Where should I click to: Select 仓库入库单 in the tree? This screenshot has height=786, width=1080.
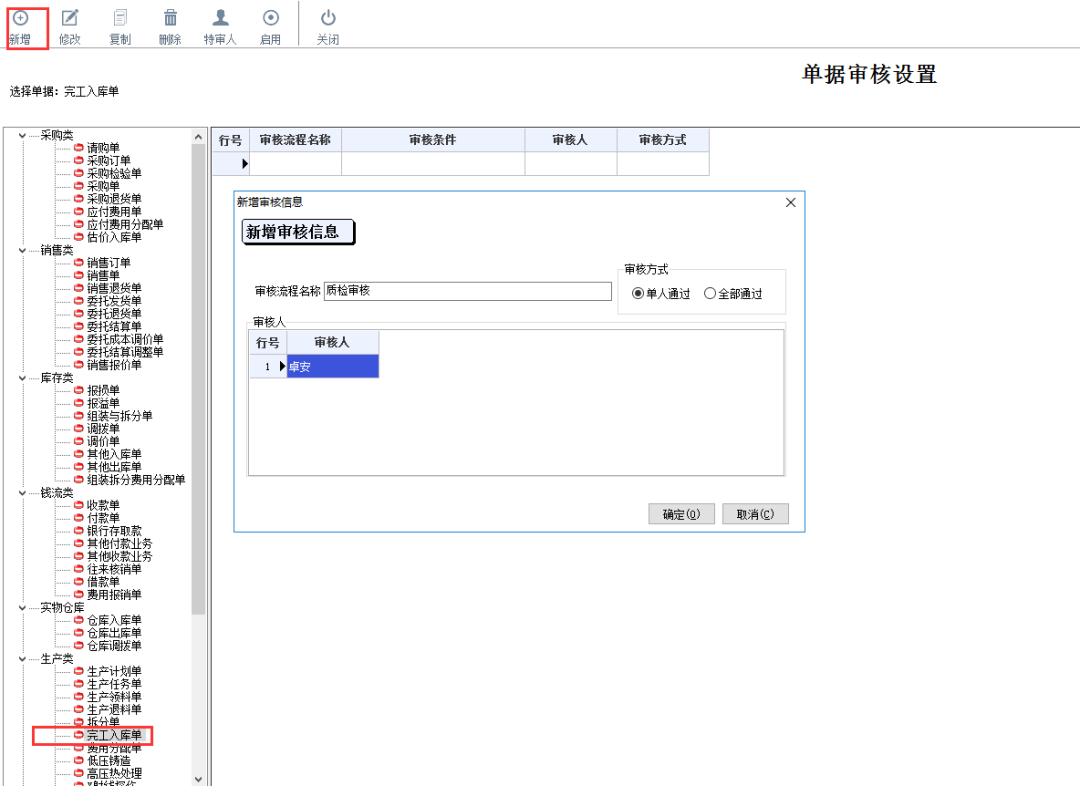point(114,620)
